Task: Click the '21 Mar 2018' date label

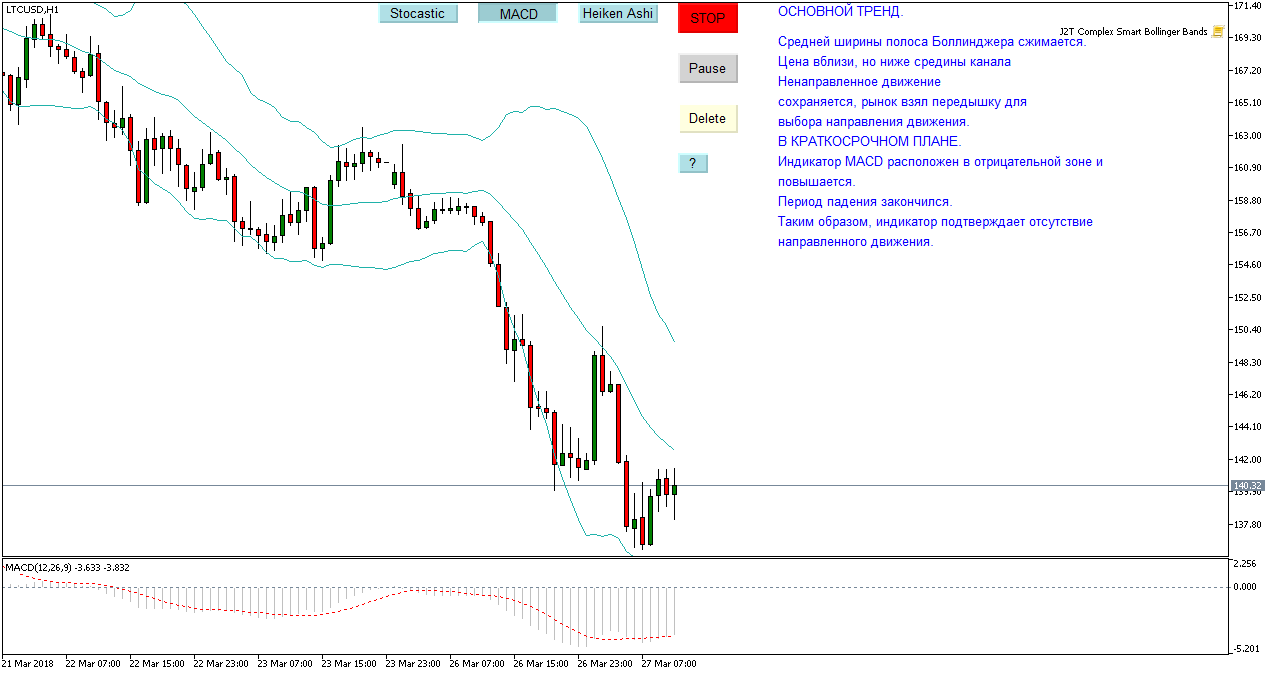Action: 28,663
